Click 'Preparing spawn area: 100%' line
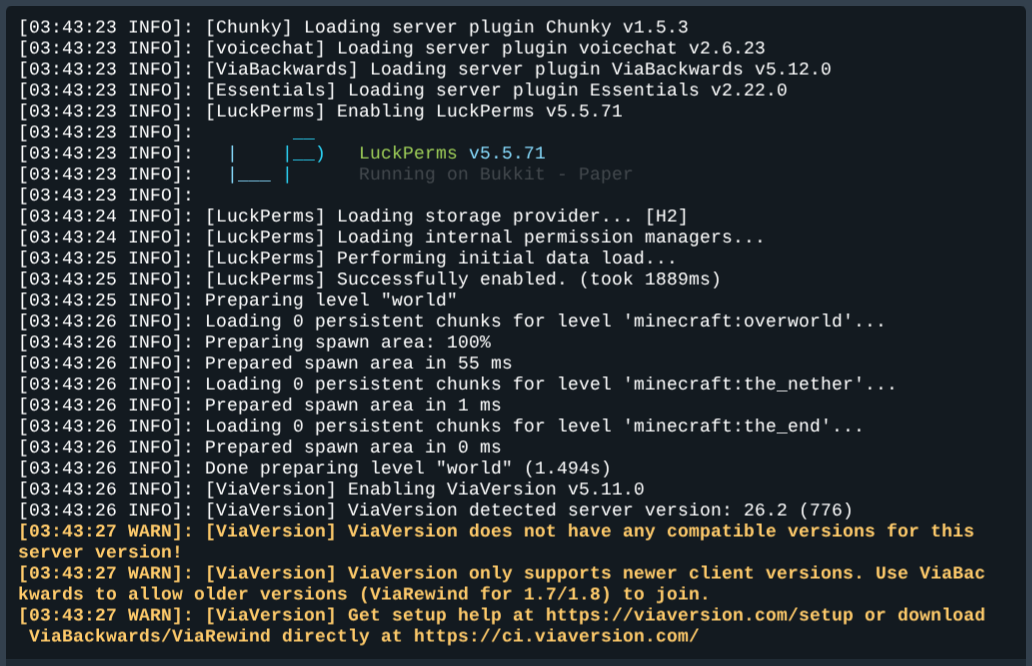Viewport: 1032px width, 666px height. tap(255, 343)
